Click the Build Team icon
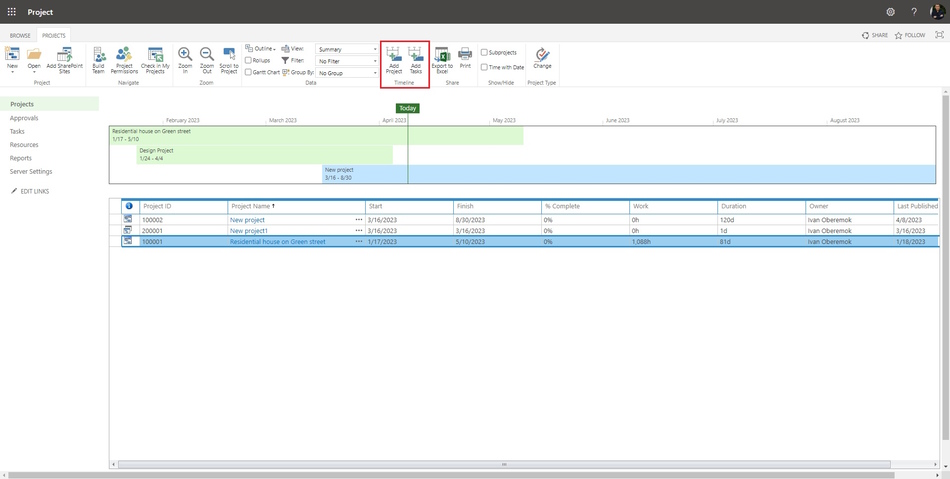 click(x=98, y=61)
